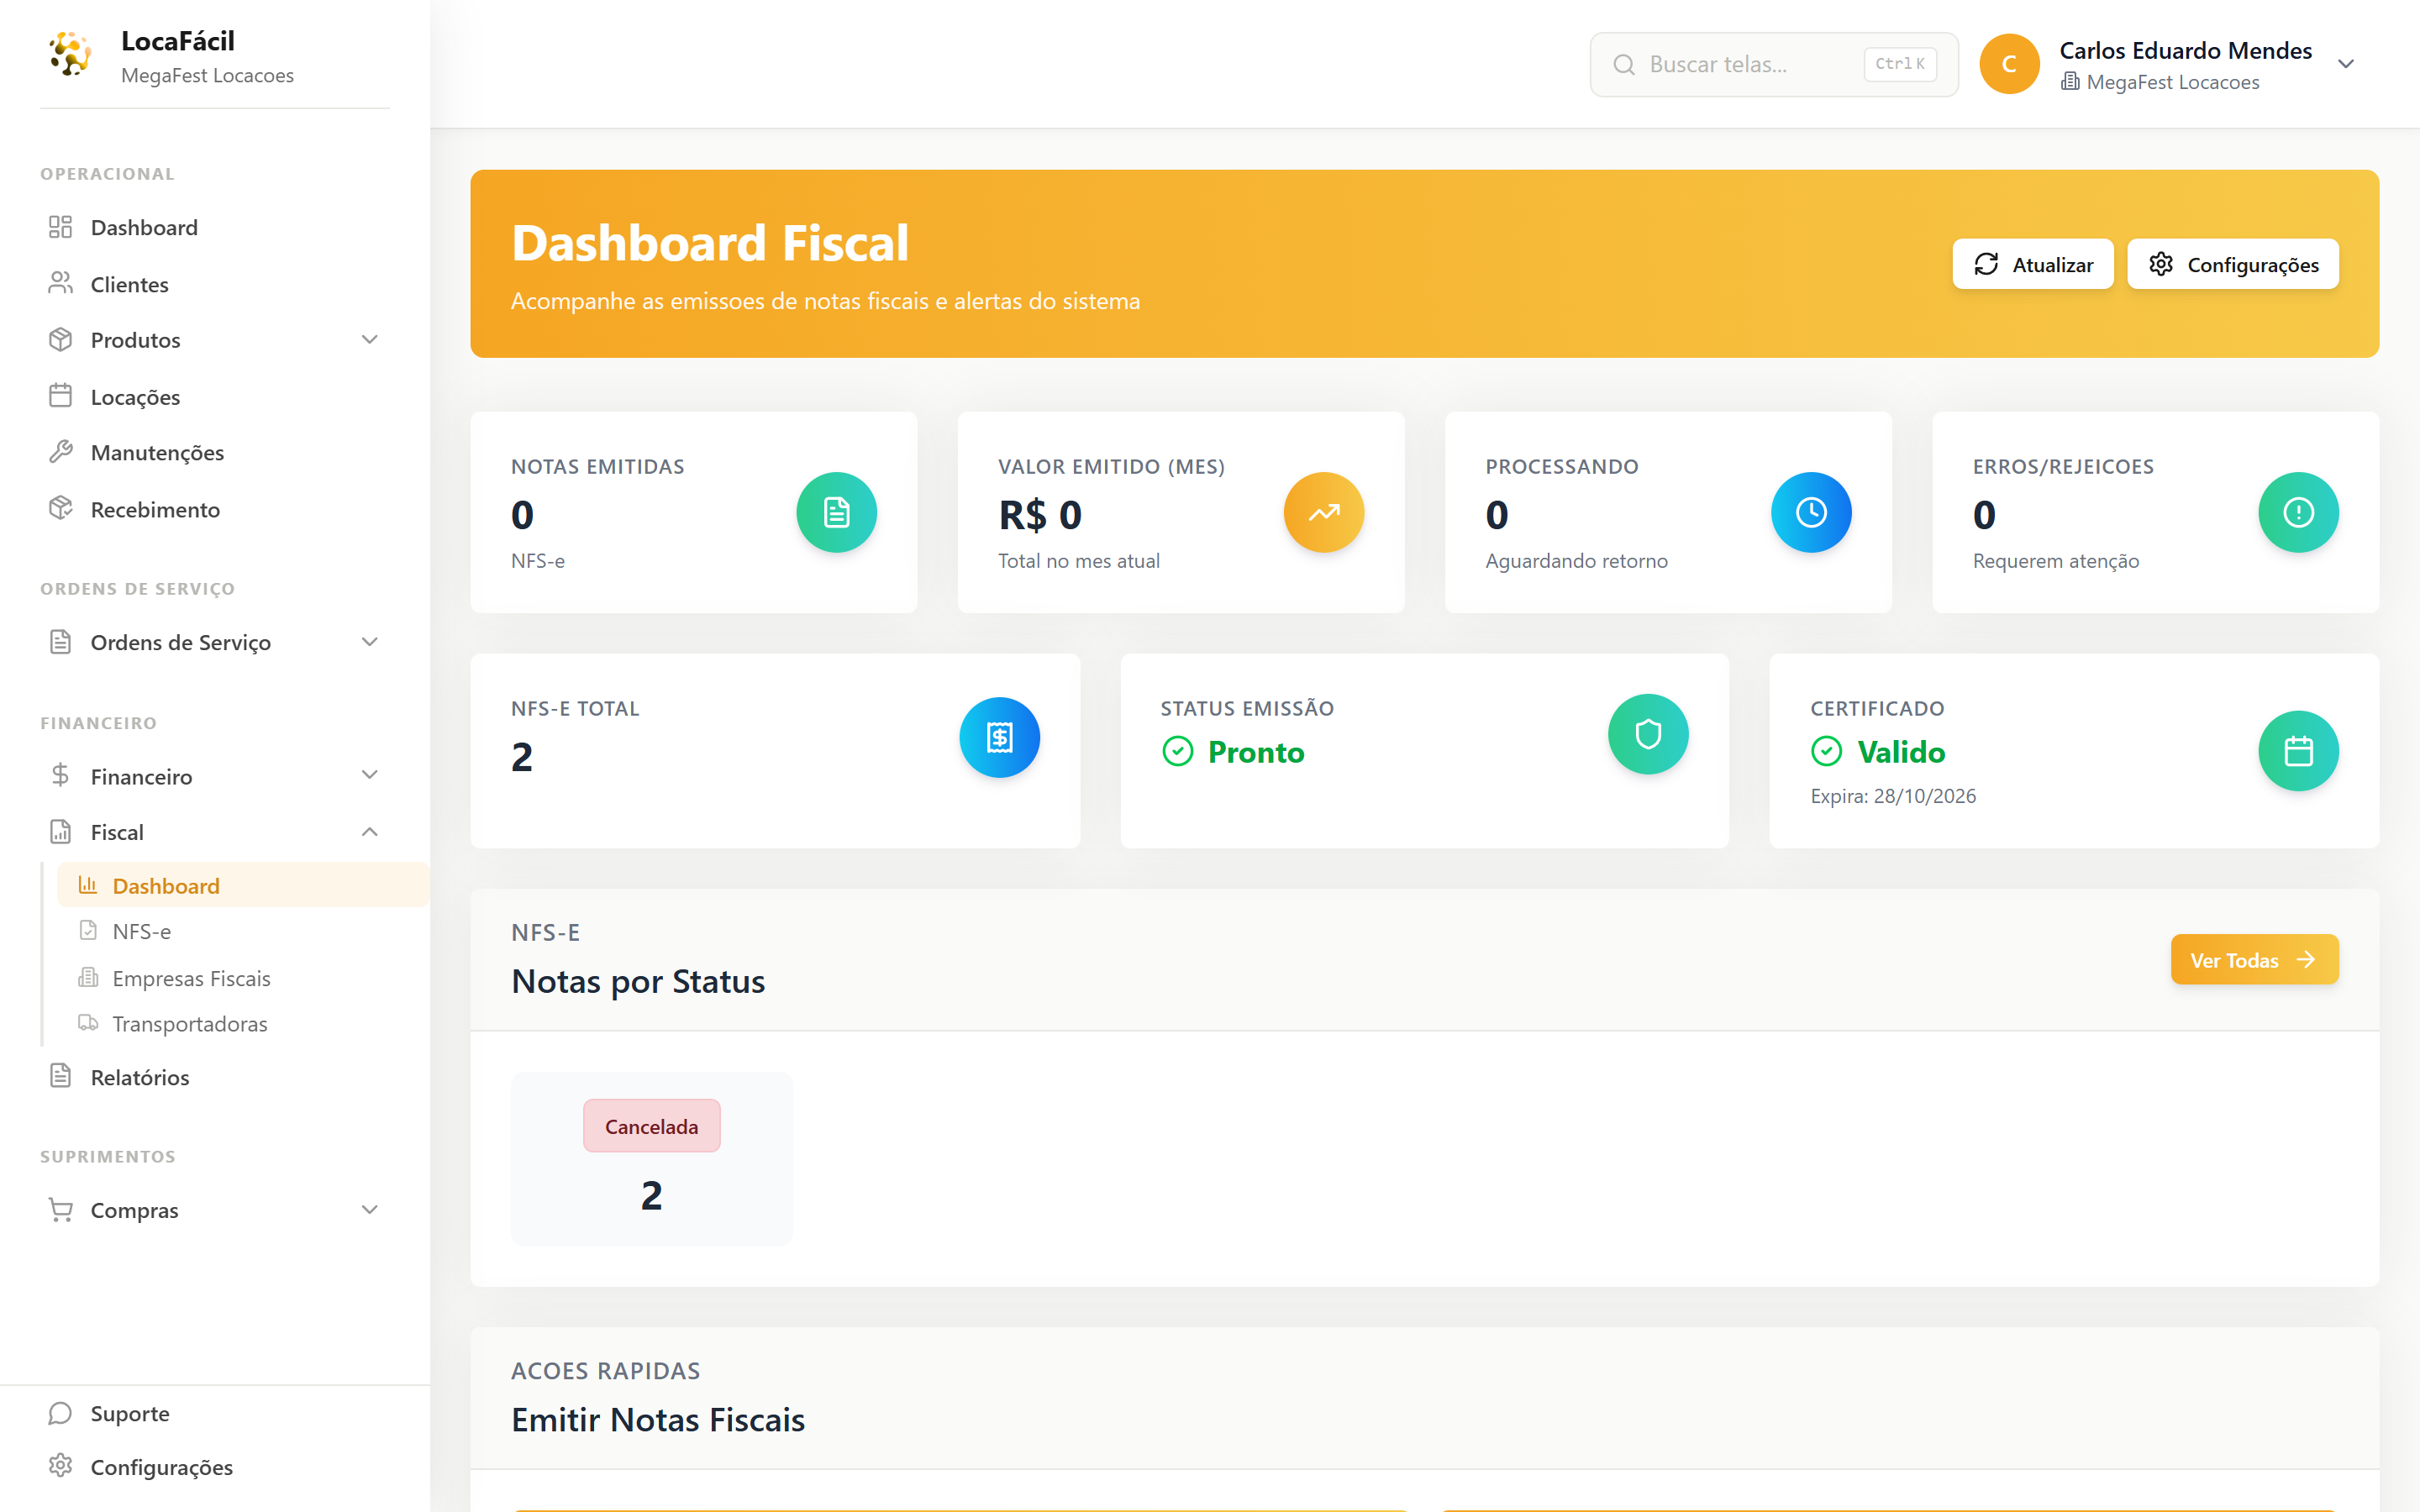This screenshot has height=1512, width=2420.
Task: Click the Cancelada status badge
Action: (x=652, y=1126)
